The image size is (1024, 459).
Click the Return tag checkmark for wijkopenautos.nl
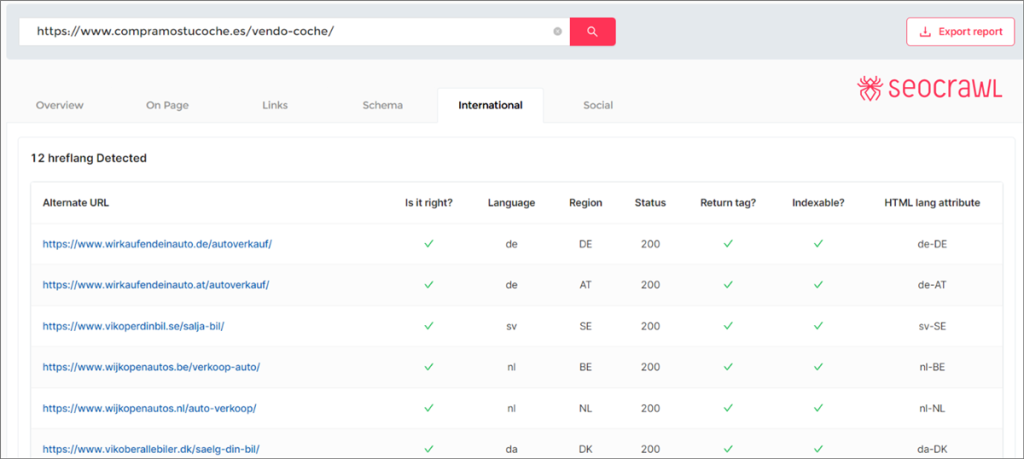[x=728, y=408]
